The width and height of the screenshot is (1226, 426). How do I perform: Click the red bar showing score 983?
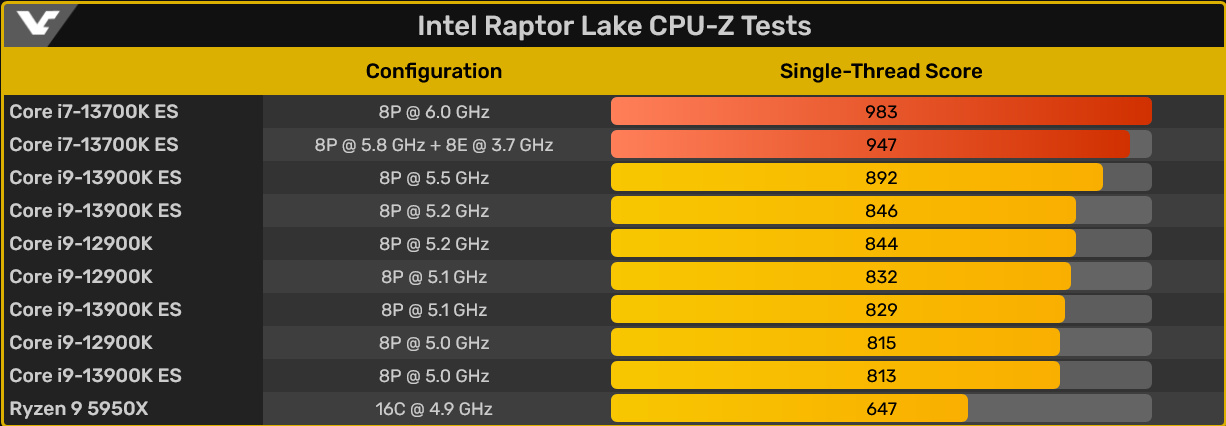(x=880, y=111)
